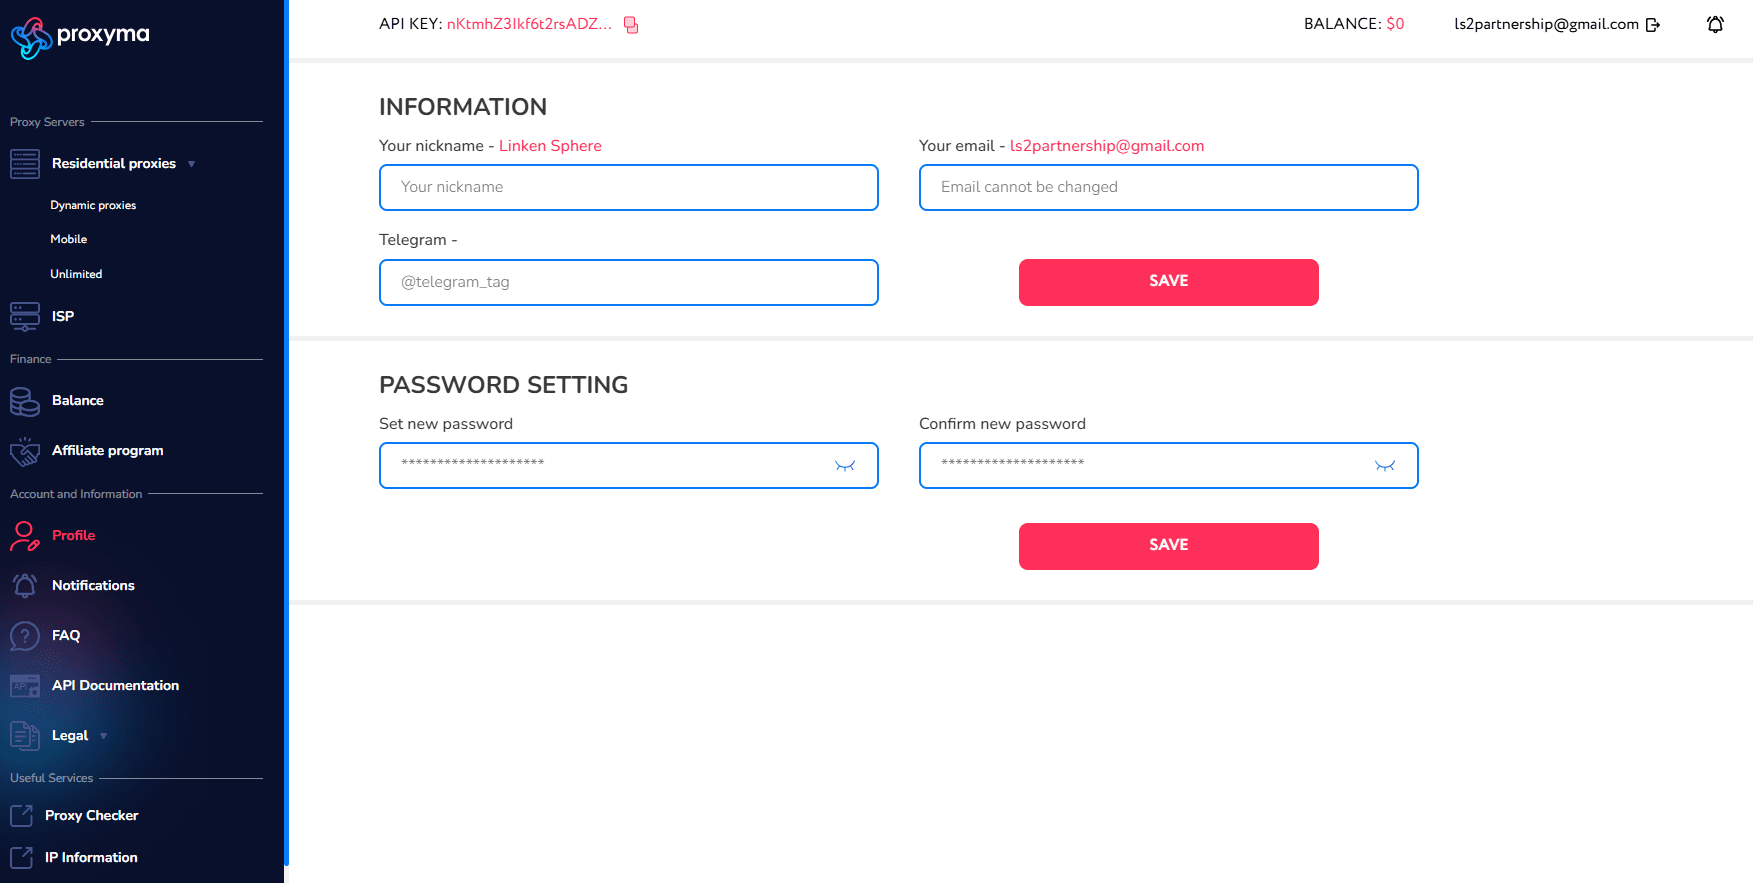
Task: Save the new password
Action: pos(1168,546)
